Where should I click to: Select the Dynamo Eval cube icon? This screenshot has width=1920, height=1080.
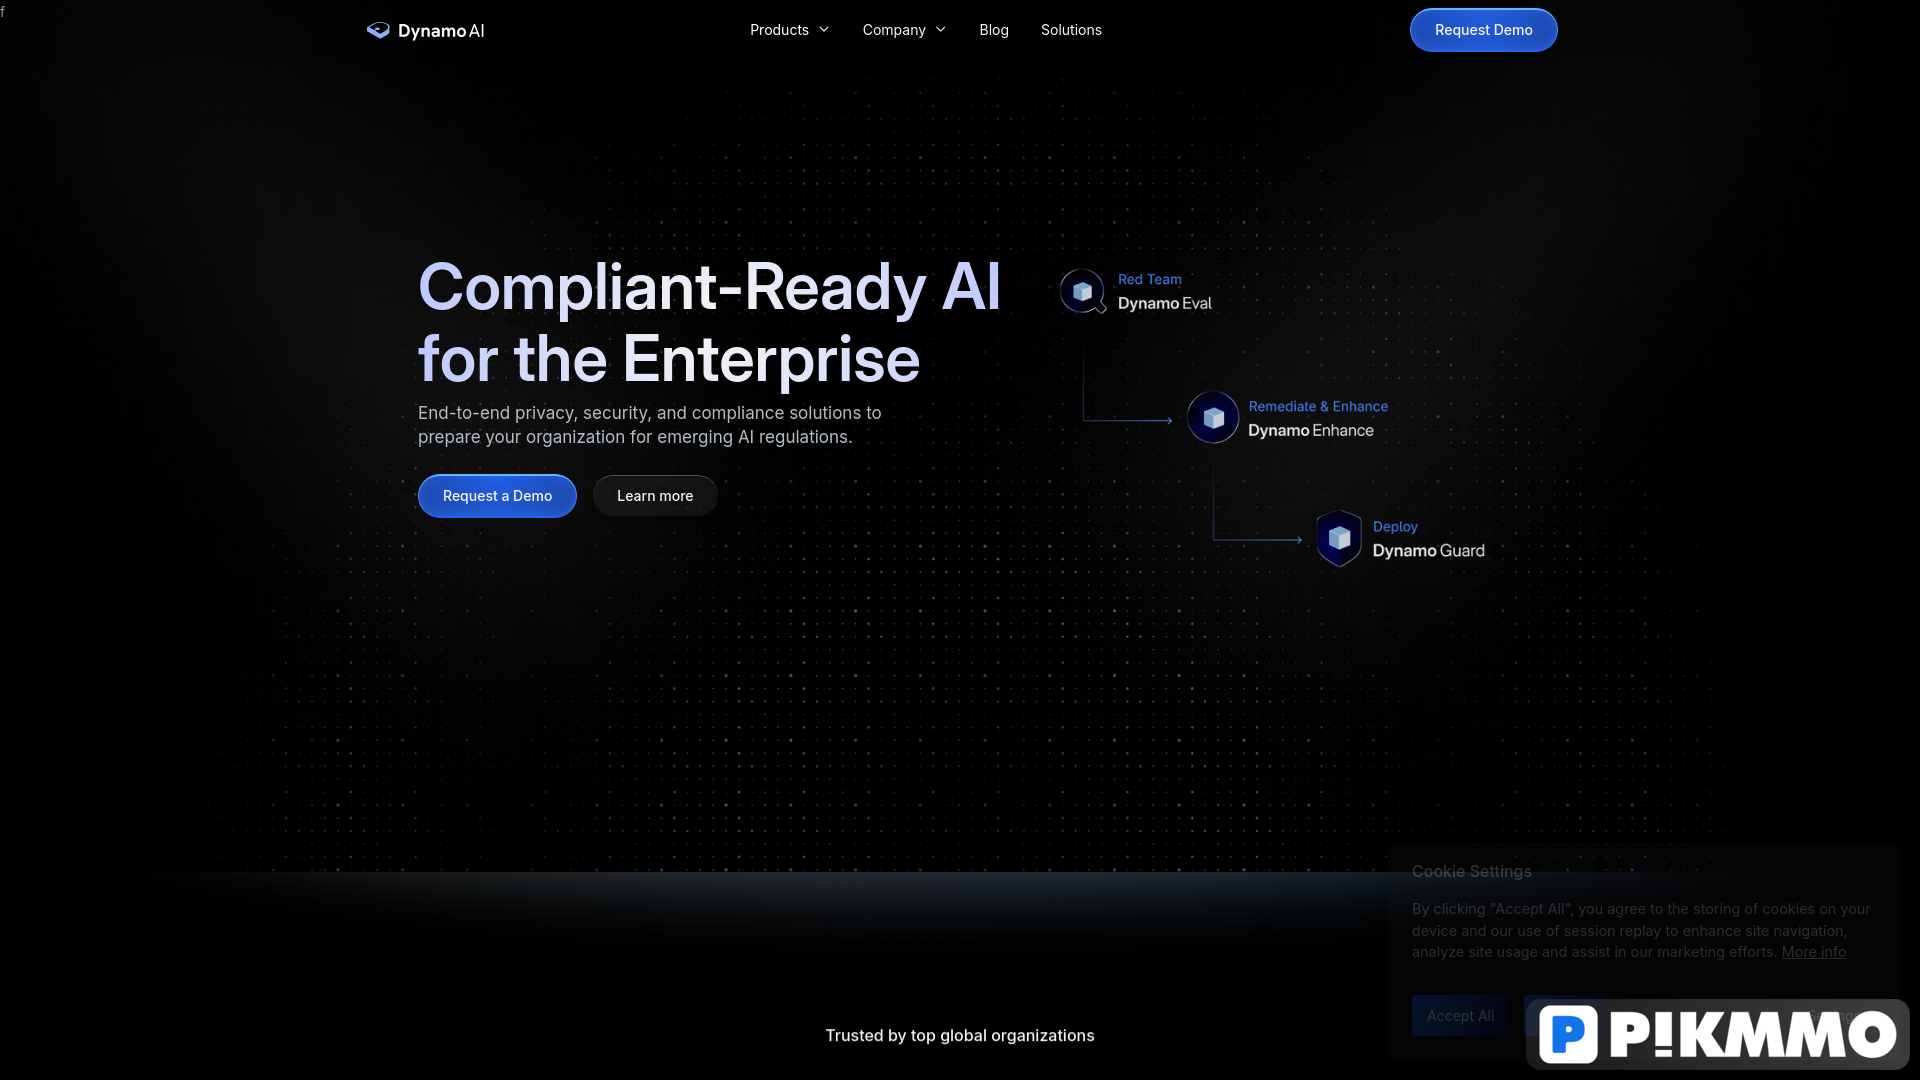tap(1082, 291)
